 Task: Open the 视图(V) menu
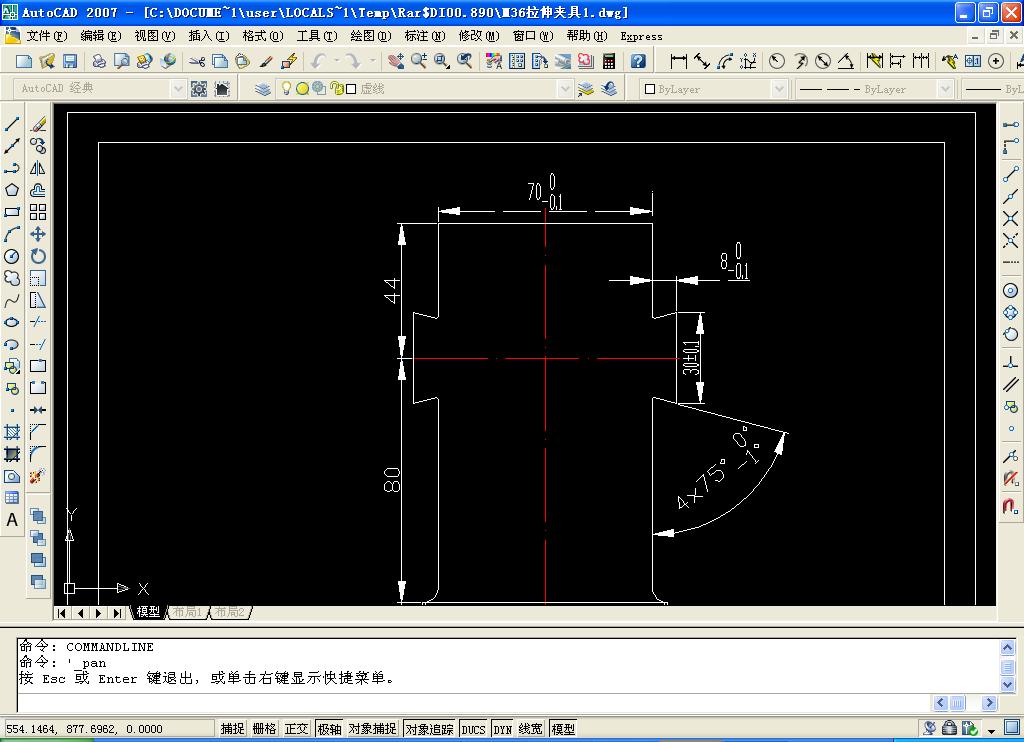(x=155, y=36)
